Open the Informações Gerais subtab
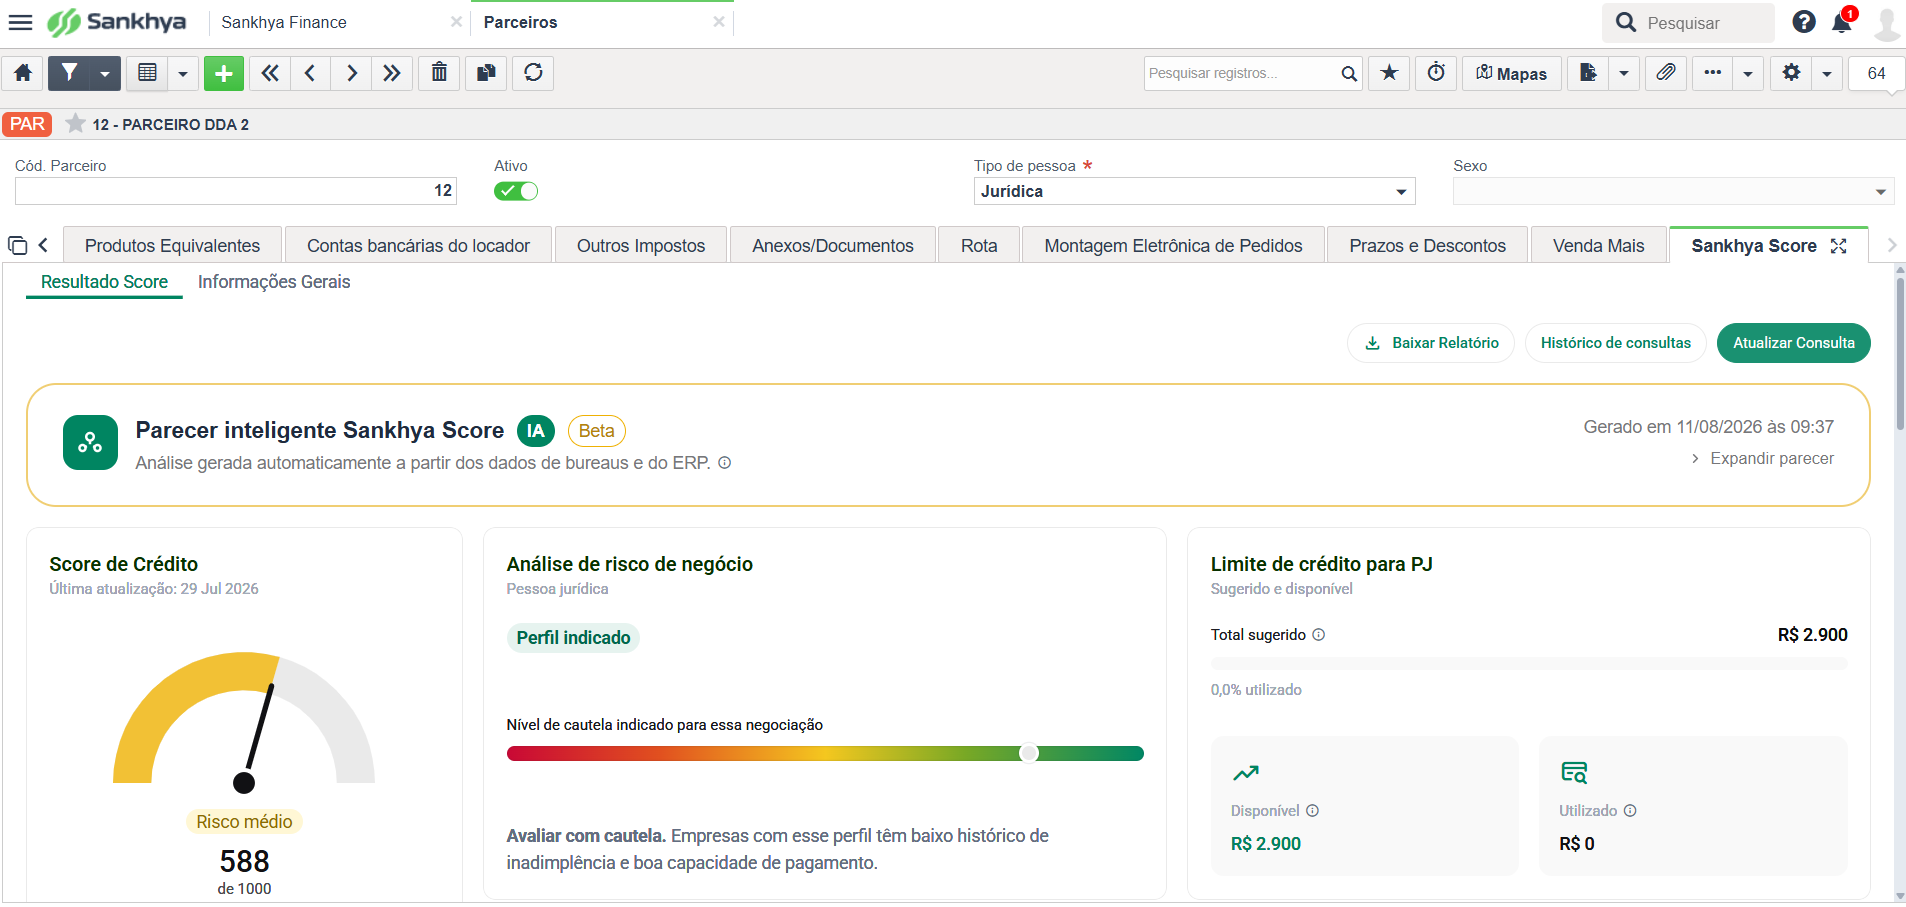This screenshot has height=907, width=1906. pos(274,282)
